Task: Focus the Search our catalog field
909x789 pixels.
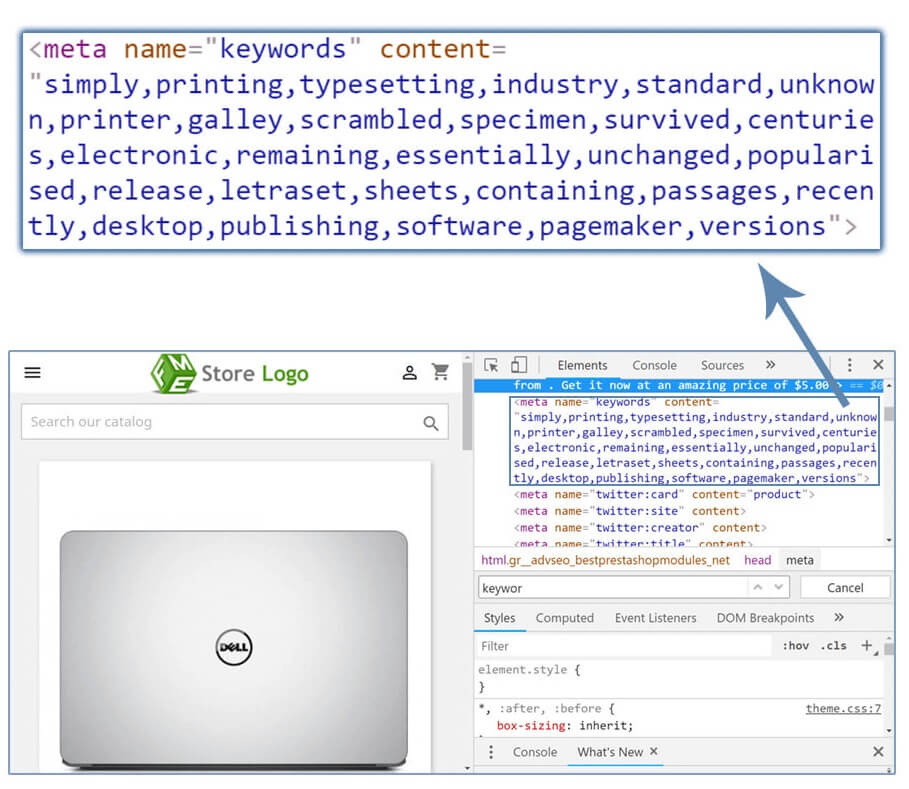Action: 235,422
